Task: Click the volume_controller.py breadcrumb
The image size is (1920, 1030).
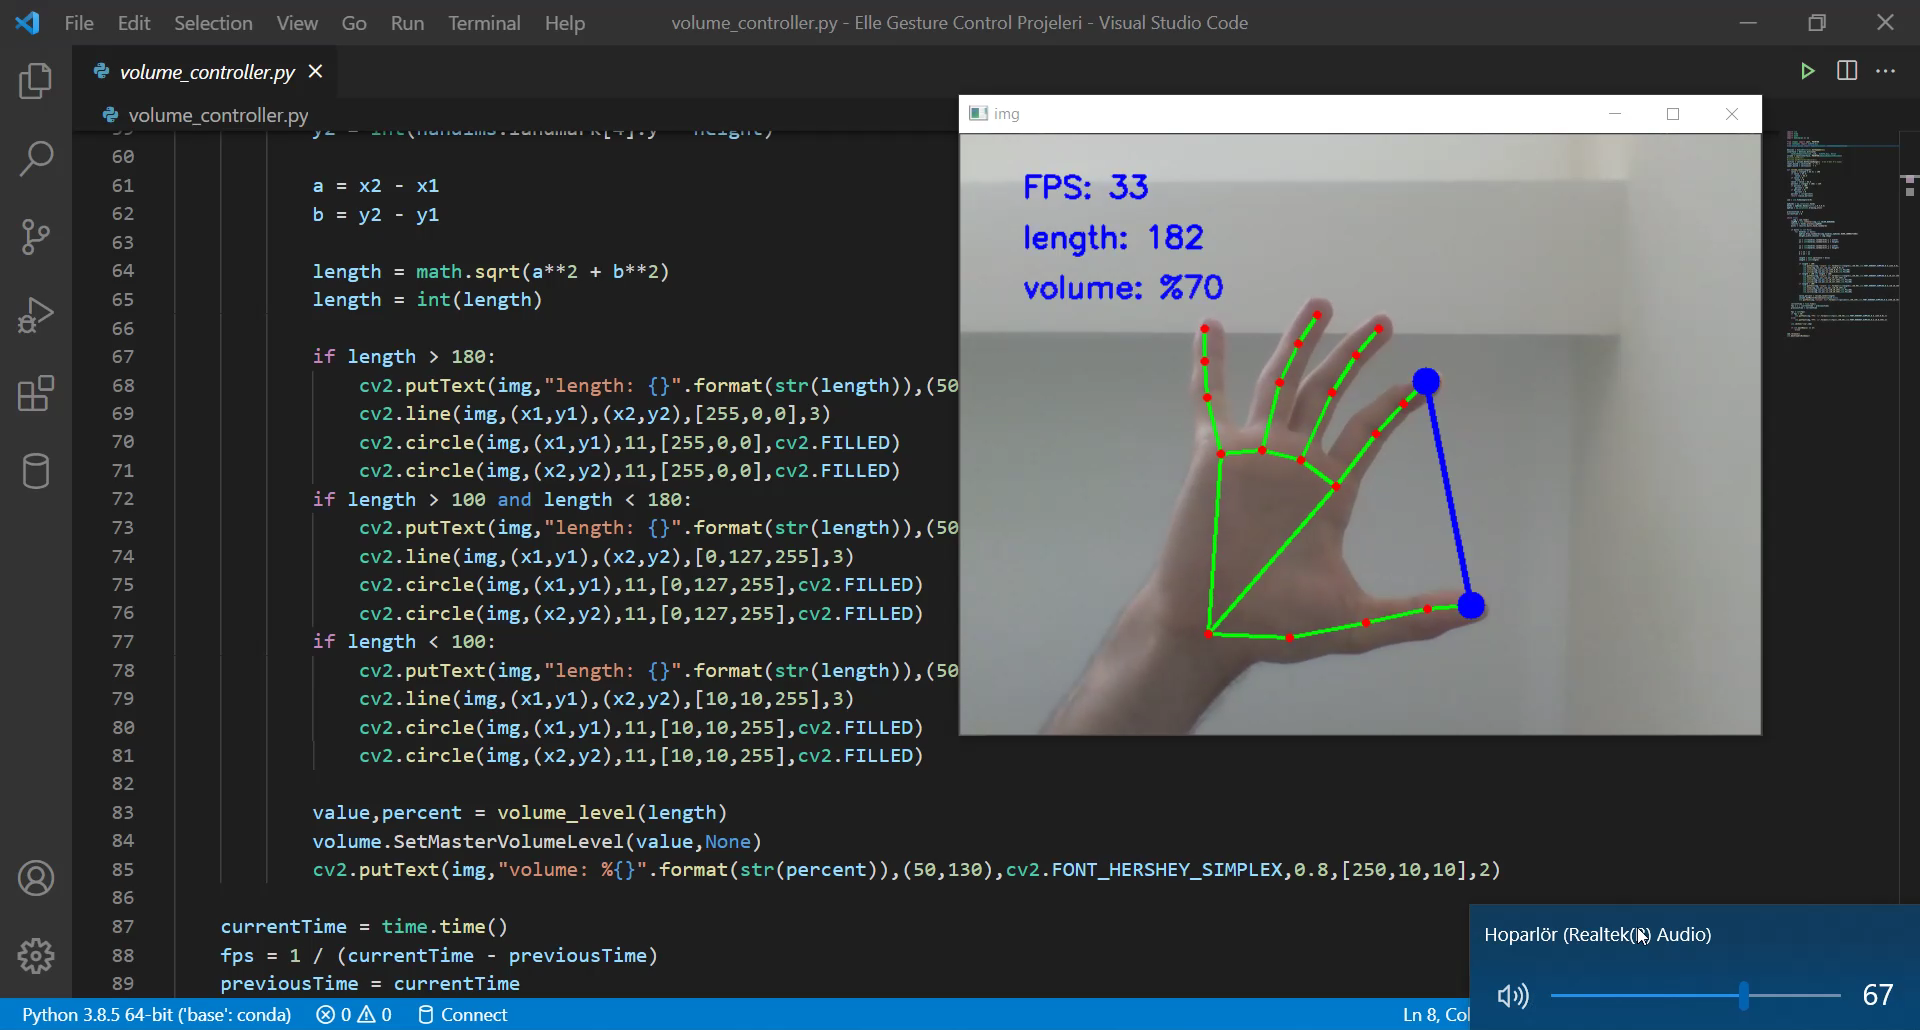Action: [218, 115]
